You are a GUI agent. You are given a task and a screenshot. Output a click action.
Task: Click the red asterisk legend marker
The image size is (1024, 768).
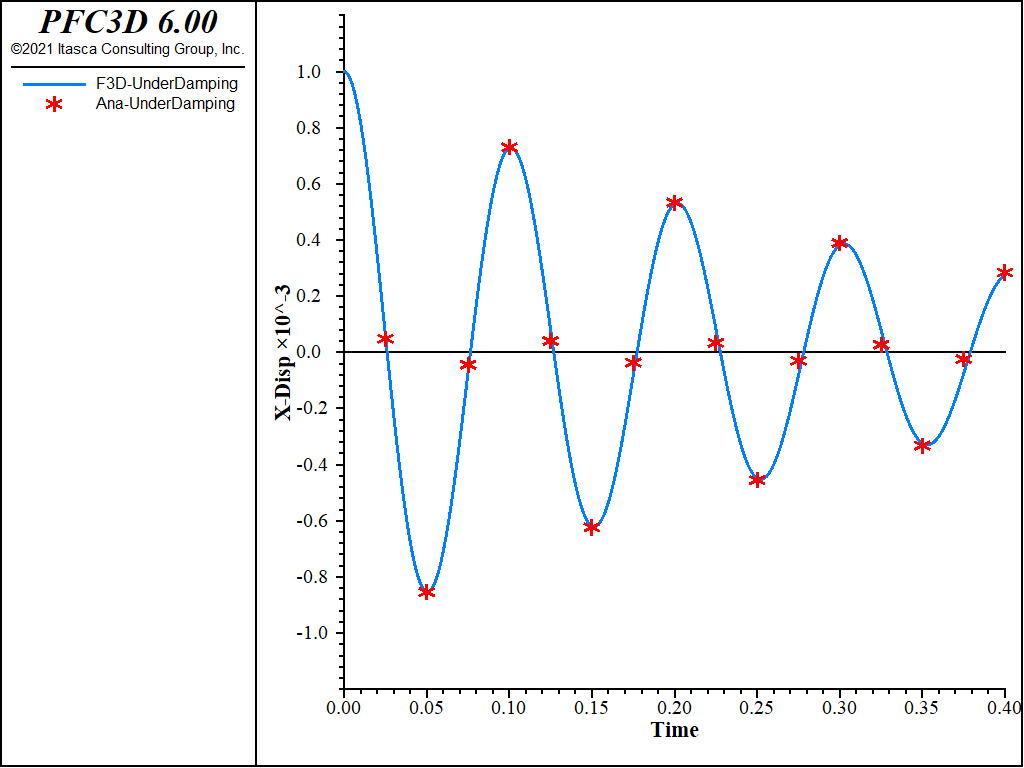point(54,104)
